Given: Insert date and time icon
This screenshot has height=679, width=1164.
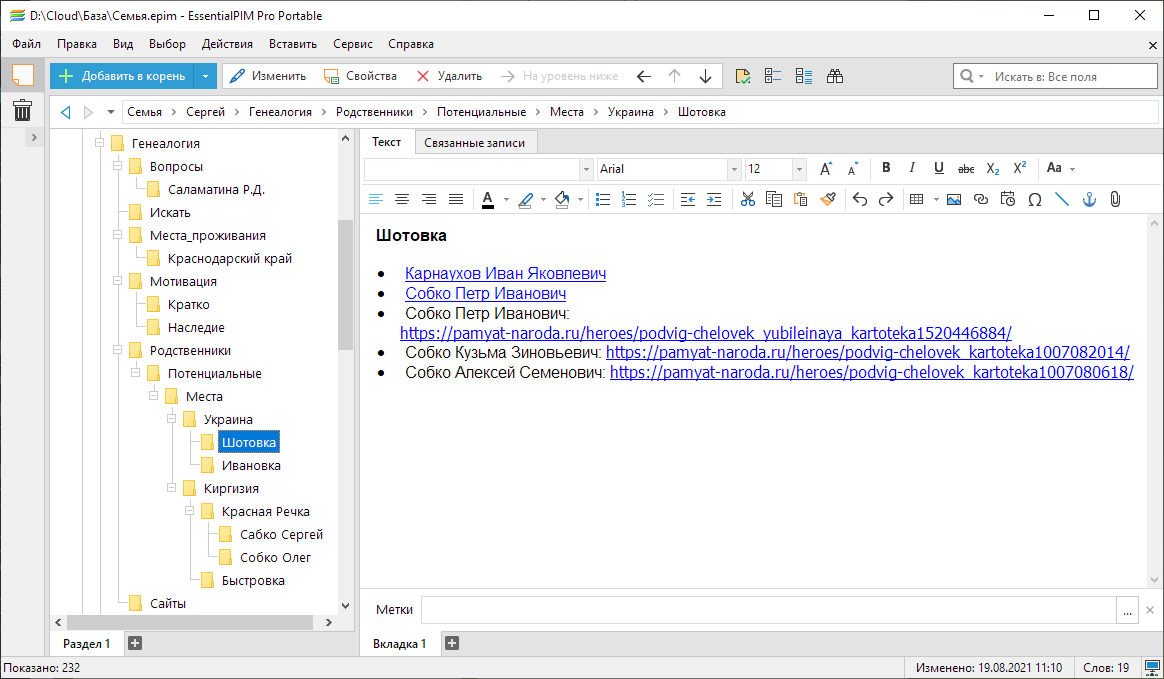Looking at the screenshot, I should point(1007,199).
